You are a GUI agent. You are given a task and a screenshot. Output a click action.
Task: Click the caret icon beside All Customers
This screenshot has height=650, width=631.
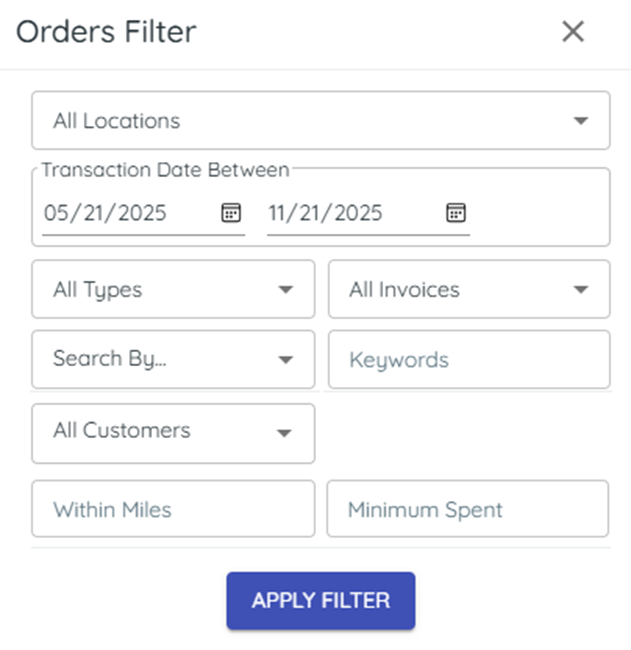(x=285, y=433)
